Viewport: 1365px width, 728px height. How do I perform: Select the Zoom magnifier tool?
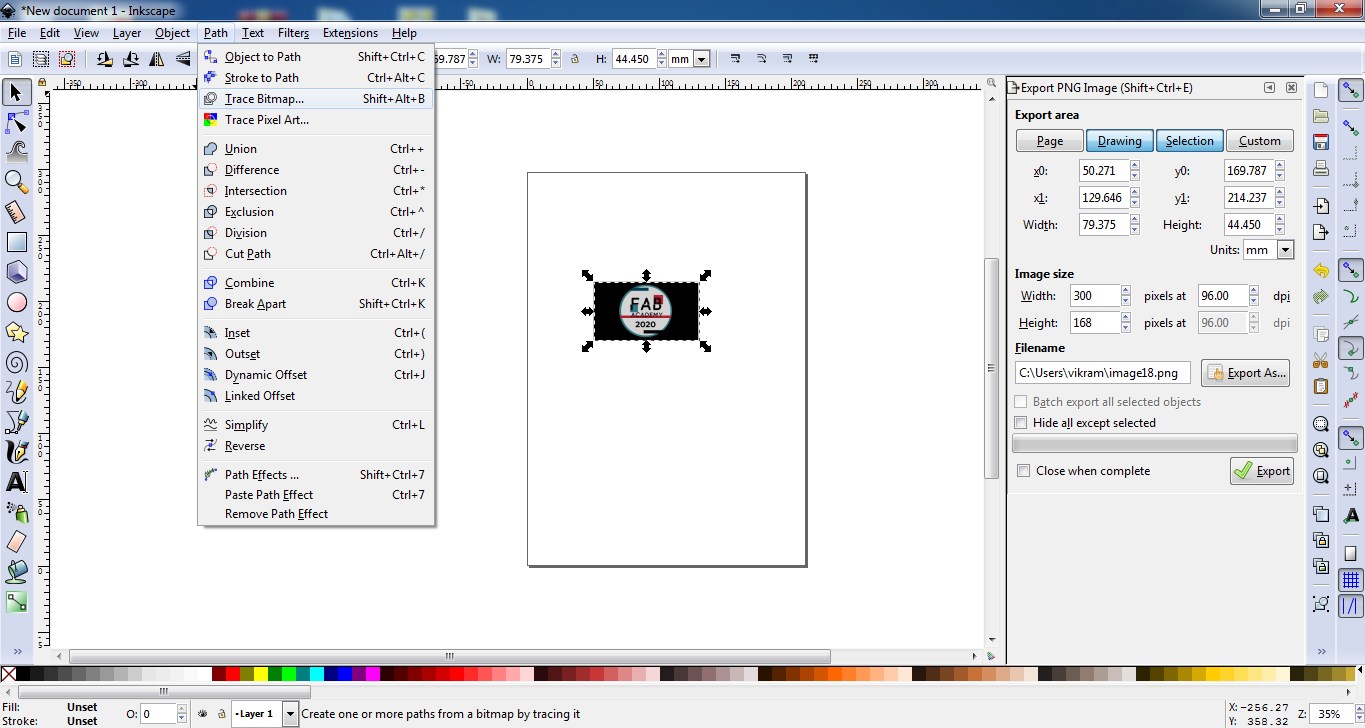point(16,182)
